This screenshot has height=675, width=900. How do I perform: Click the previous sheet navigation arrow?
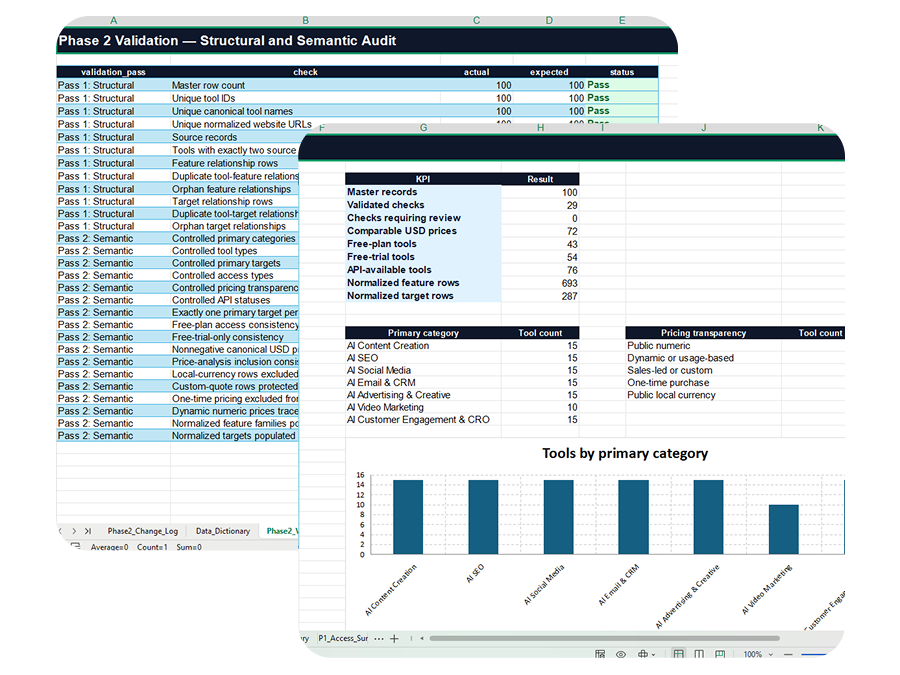coord(61,531)
